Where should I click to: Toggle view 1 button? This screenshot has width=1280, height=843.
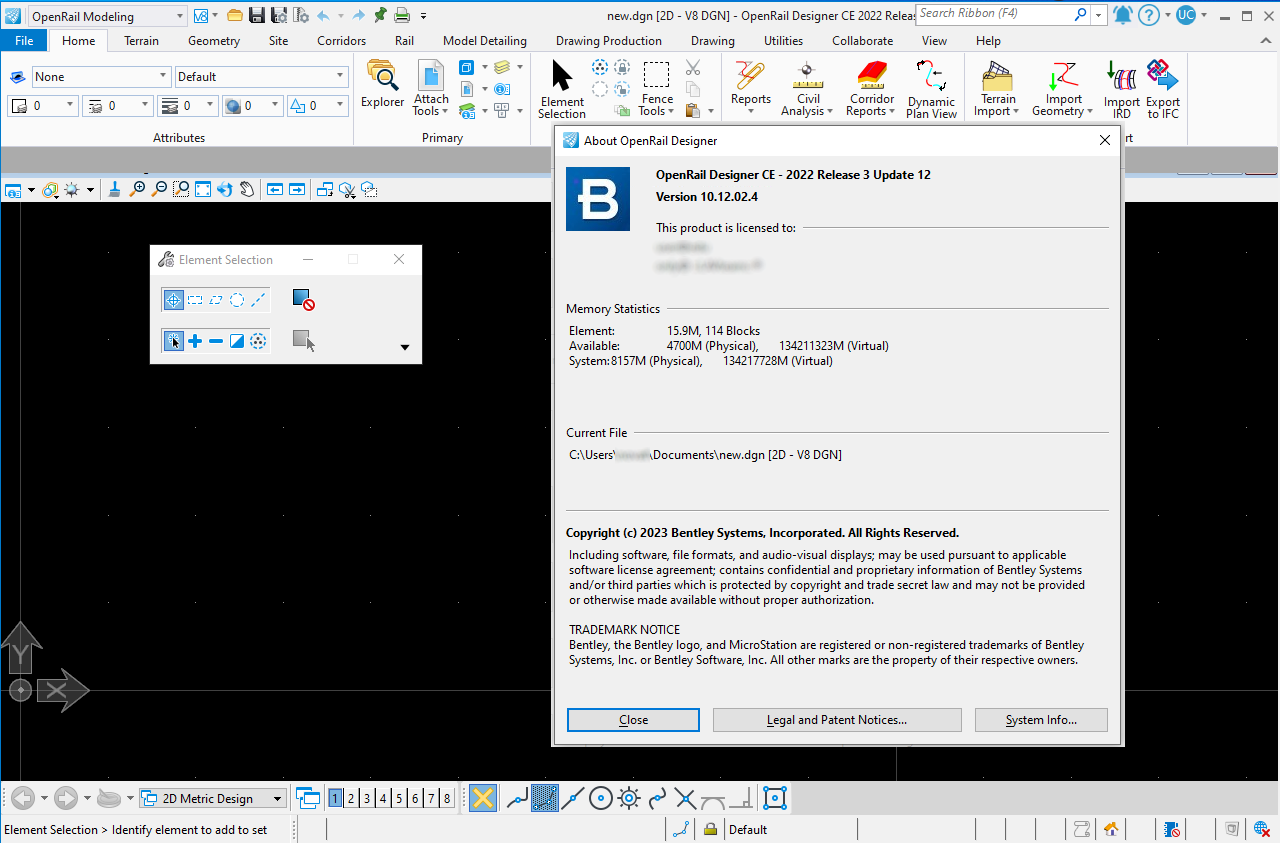click(x=335, y=798)
